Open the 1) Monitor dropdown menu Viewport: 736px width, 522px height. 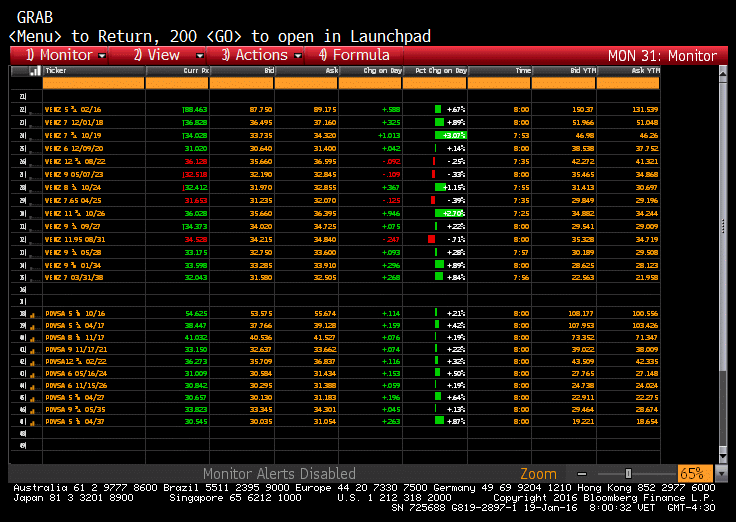pyautogui.click(x=59, y=55)
